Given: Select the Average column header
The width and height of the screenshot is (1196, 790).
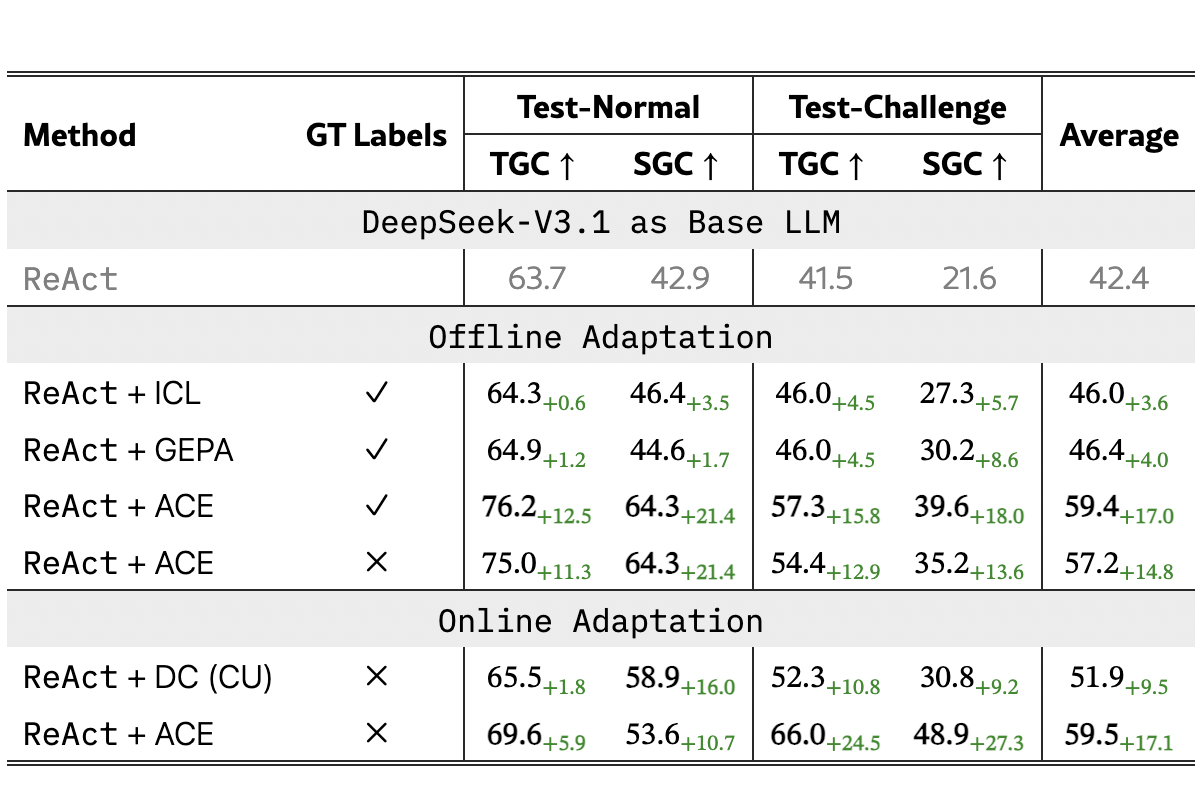Looking at the screenshot, I should [x=1119, y=135].
